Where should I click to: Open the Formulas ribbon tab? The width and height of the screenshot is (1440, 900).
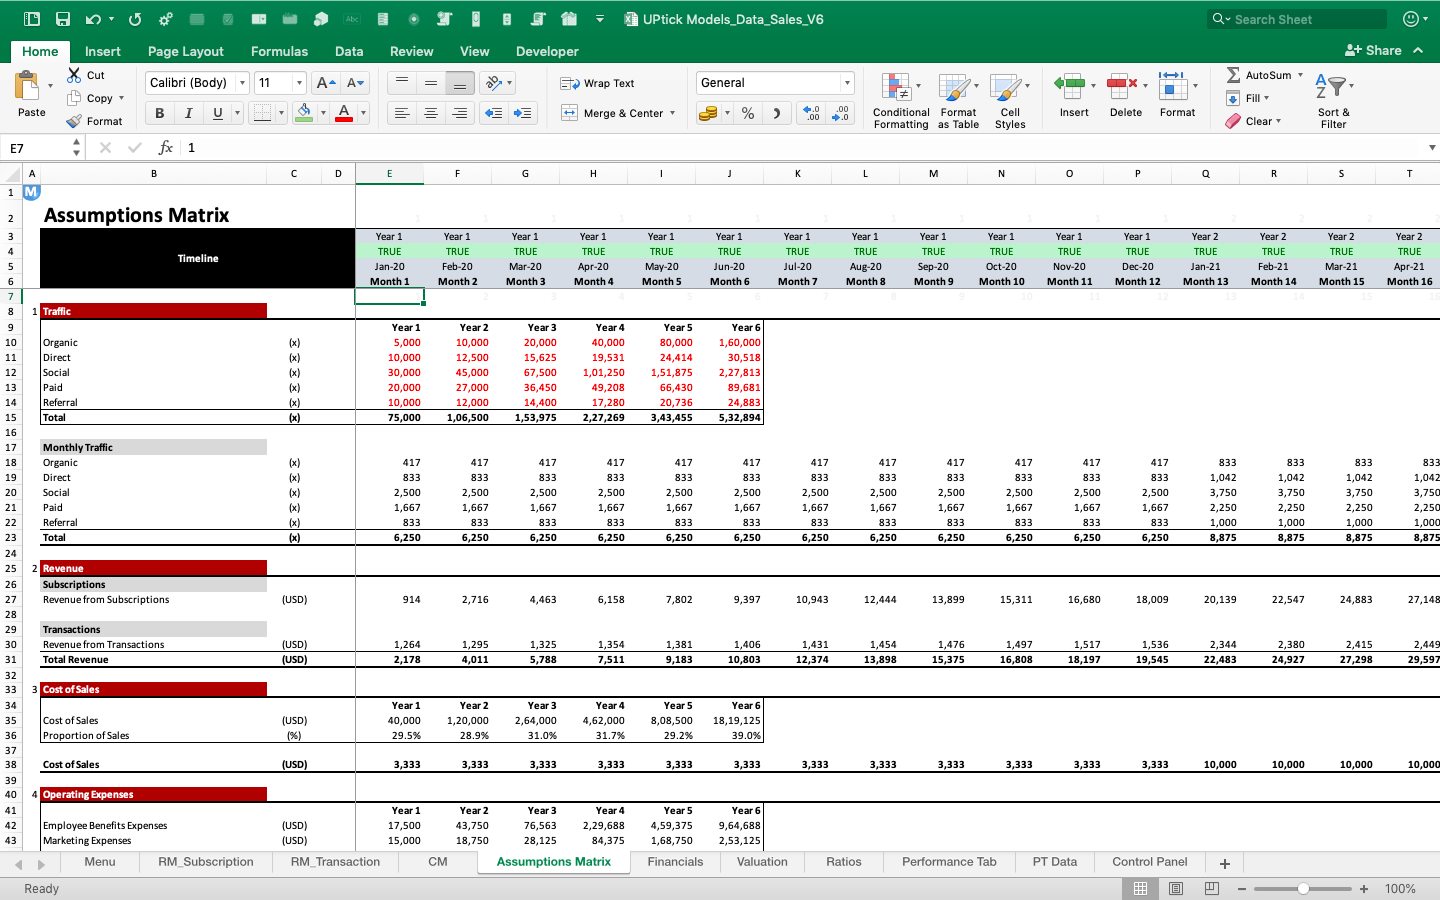pyautogui.click(x=279, y=51)
